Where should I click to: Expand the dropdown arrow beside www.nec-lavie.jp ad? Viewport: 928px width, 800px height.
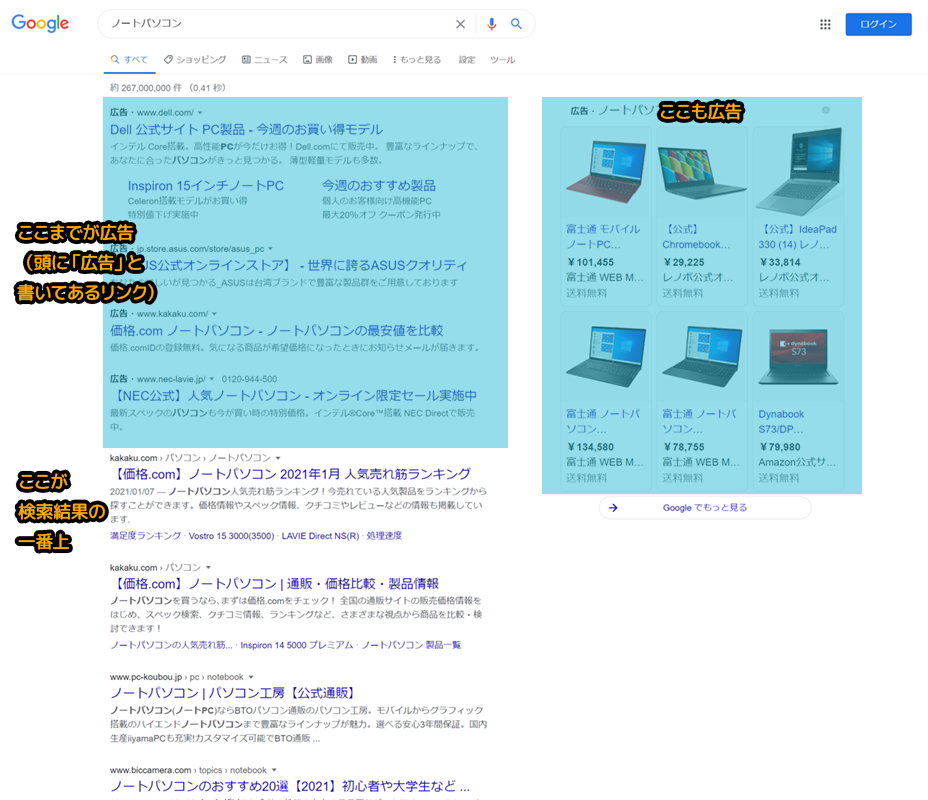tap(212, 379)
